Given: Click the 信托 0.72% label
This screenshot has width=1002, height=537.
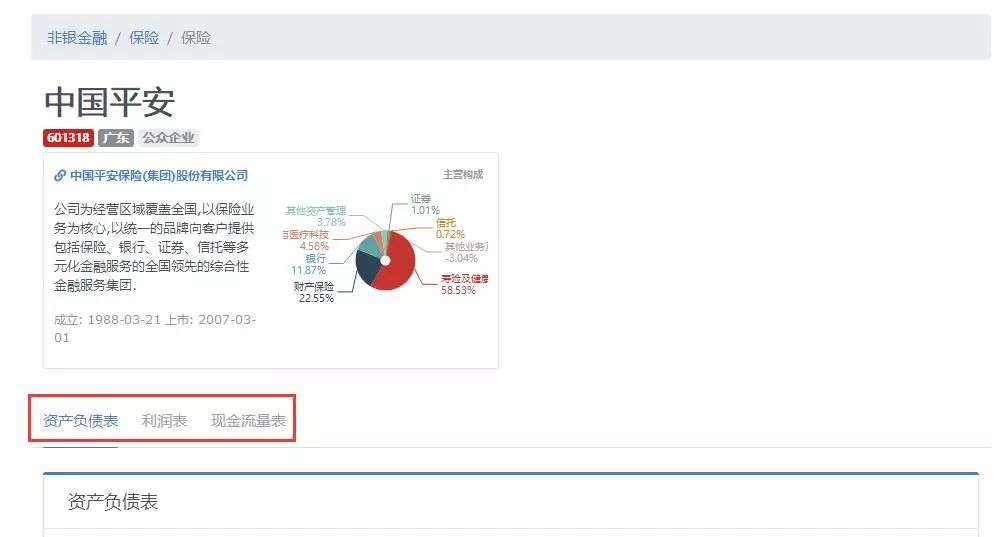Looking at the screenshot, I should tap(450, 228).
